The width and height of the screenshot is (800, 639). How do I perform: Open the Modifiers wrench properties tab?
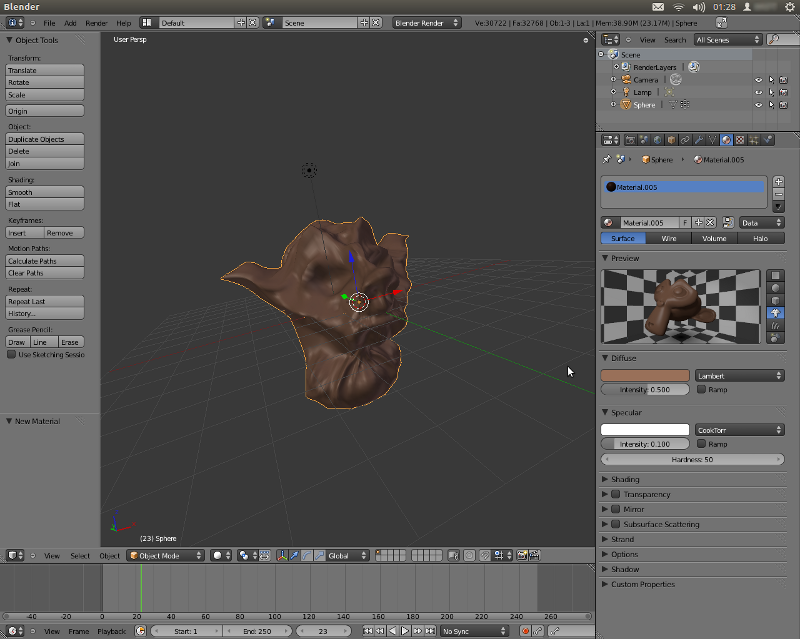point(699,140)
